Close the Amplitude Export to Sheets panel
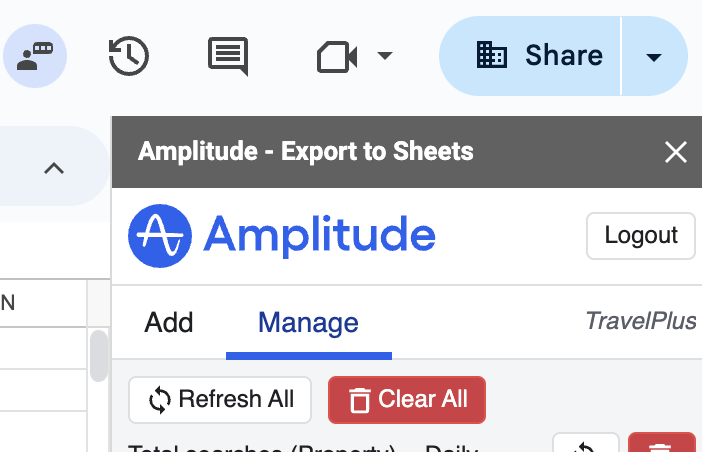The height and width of the screenshot is (452, 702). pyautogui.click(x=676, y=152)
